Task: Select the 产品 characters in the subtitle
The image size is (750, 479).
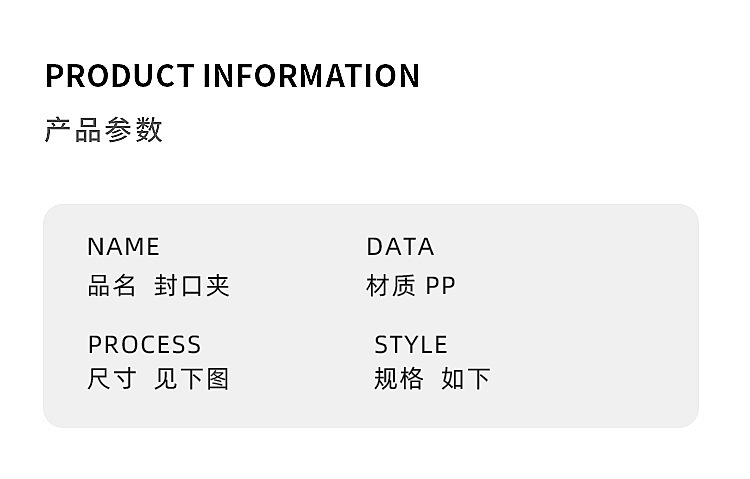Action: [x=73, y=130]
